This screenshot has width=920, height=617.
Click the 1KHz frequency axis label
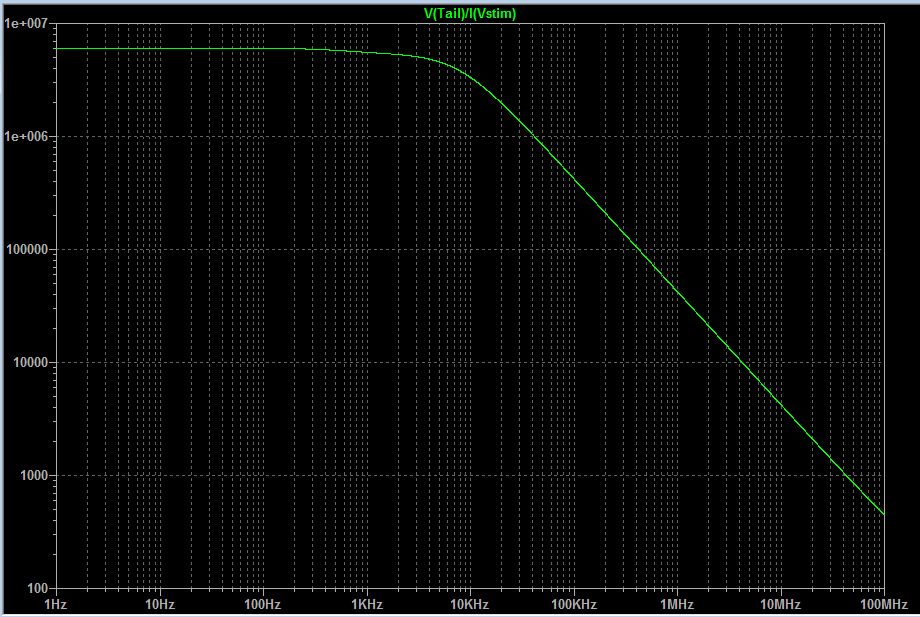(x=367, y=604)
